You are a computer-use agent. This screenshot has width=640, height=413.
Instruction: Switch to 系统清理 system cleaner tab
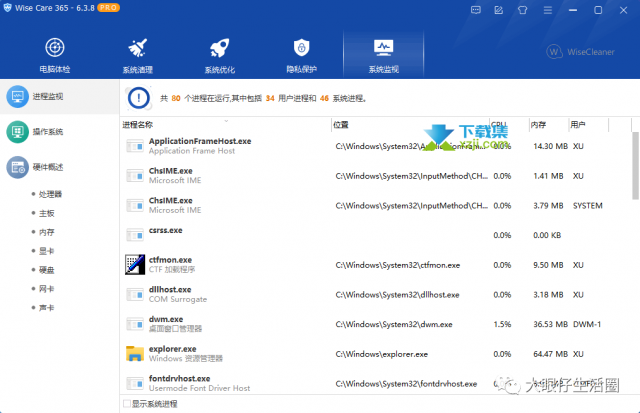(x=138, y=56)
